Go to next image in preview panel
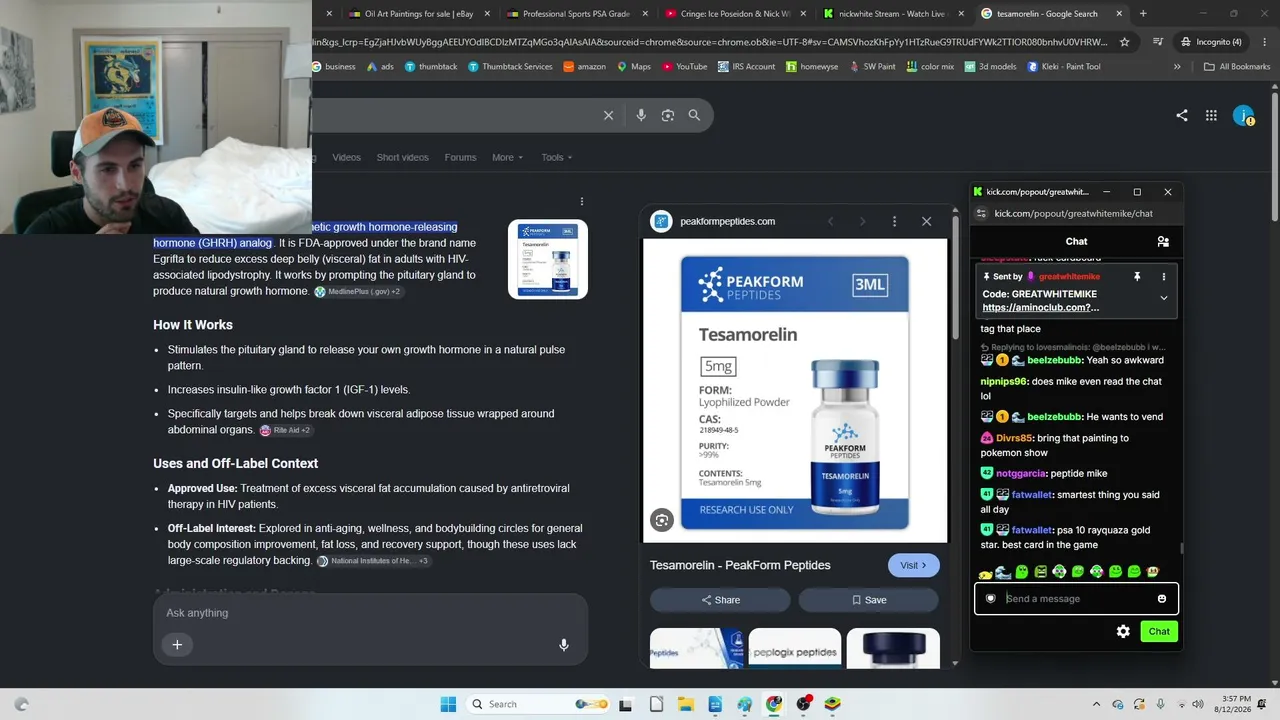This screenshot has width=1280, height=720. click(x=862, y=221)
